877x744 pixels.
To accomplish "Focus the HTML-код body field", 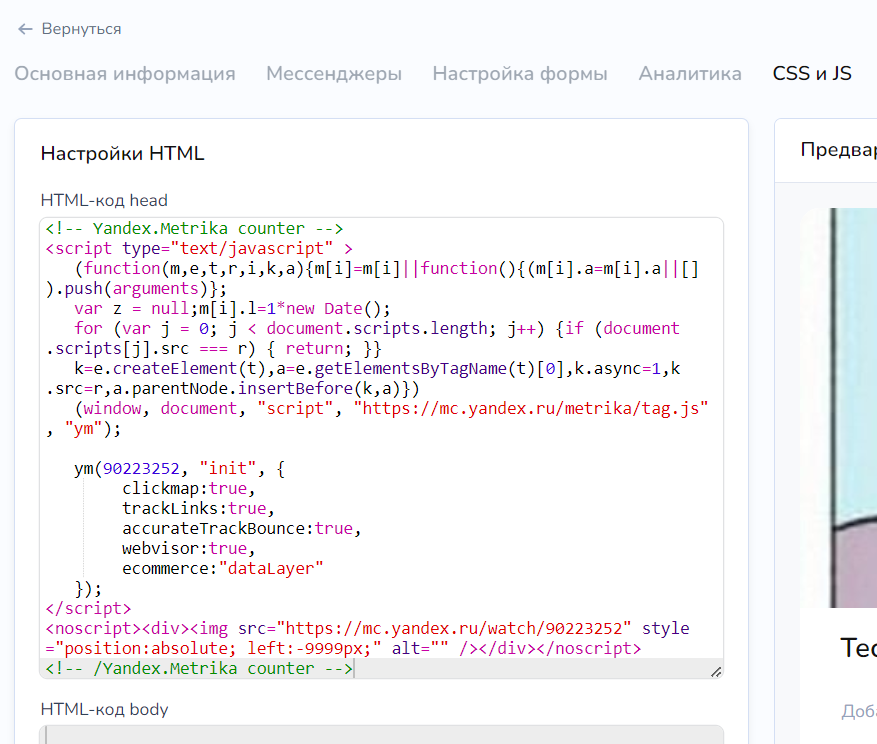I will 381,734.
